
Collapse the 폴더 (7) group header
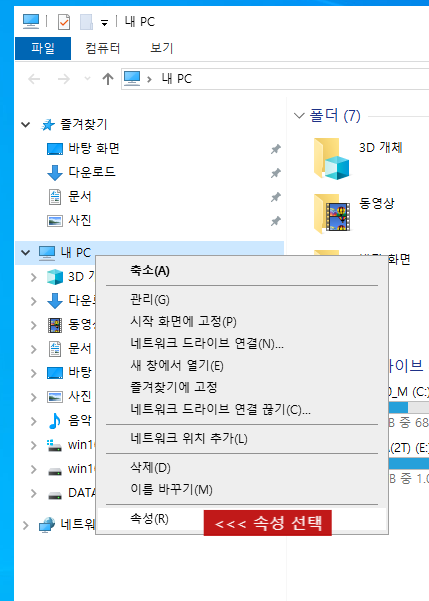[299, 115]
